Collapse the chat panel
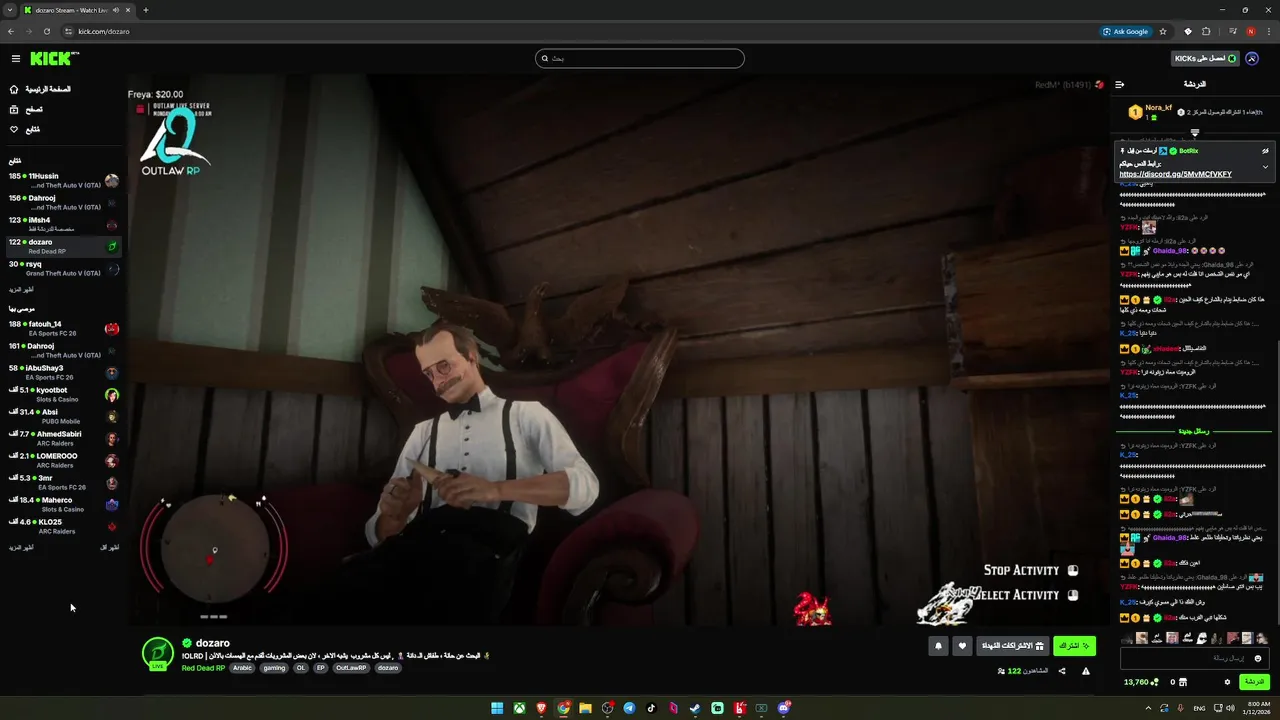This screenshot has height=720, width=1280. tap(1120, 84)
